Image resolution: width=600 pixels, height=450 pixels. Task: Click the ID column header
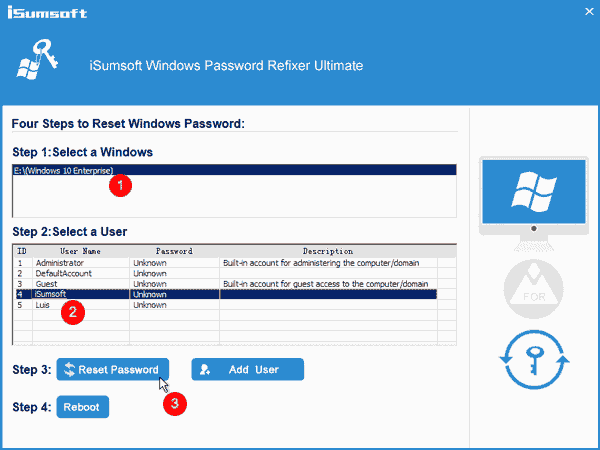click(23, 251)
